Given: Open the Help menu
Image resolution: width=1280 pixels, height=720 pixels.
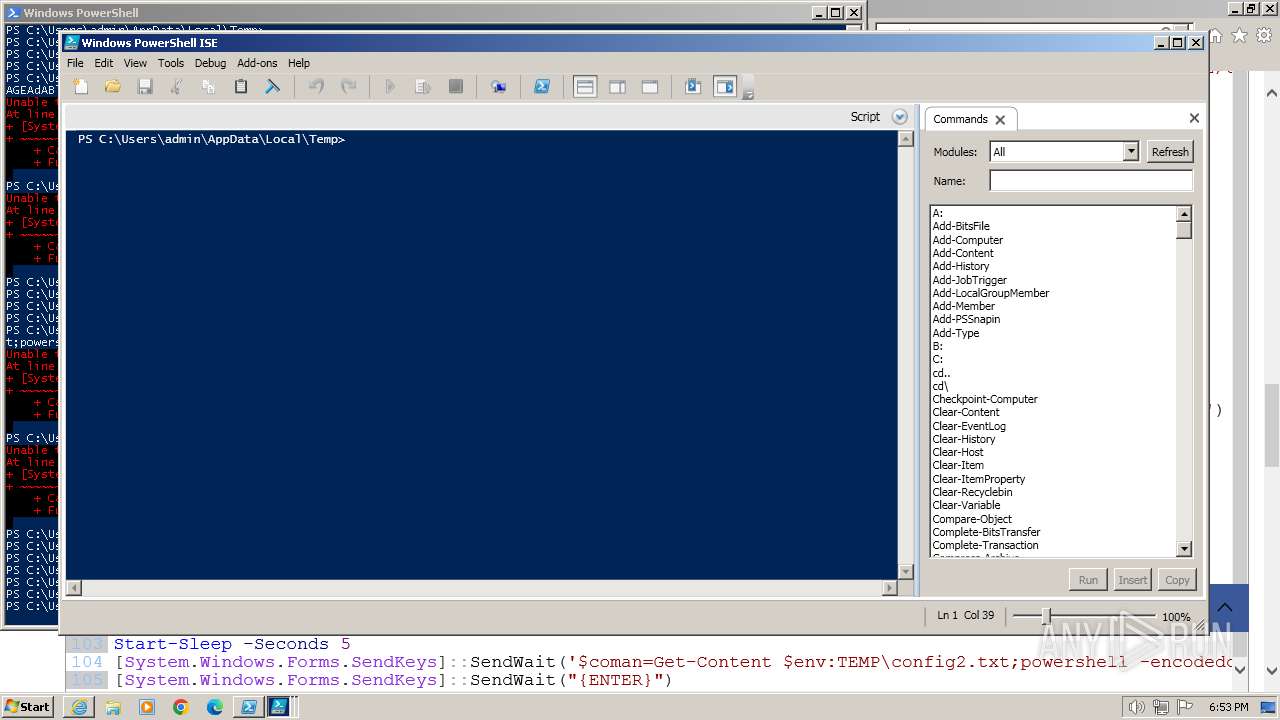Looking at the screenshot, I should click(299, 63).
